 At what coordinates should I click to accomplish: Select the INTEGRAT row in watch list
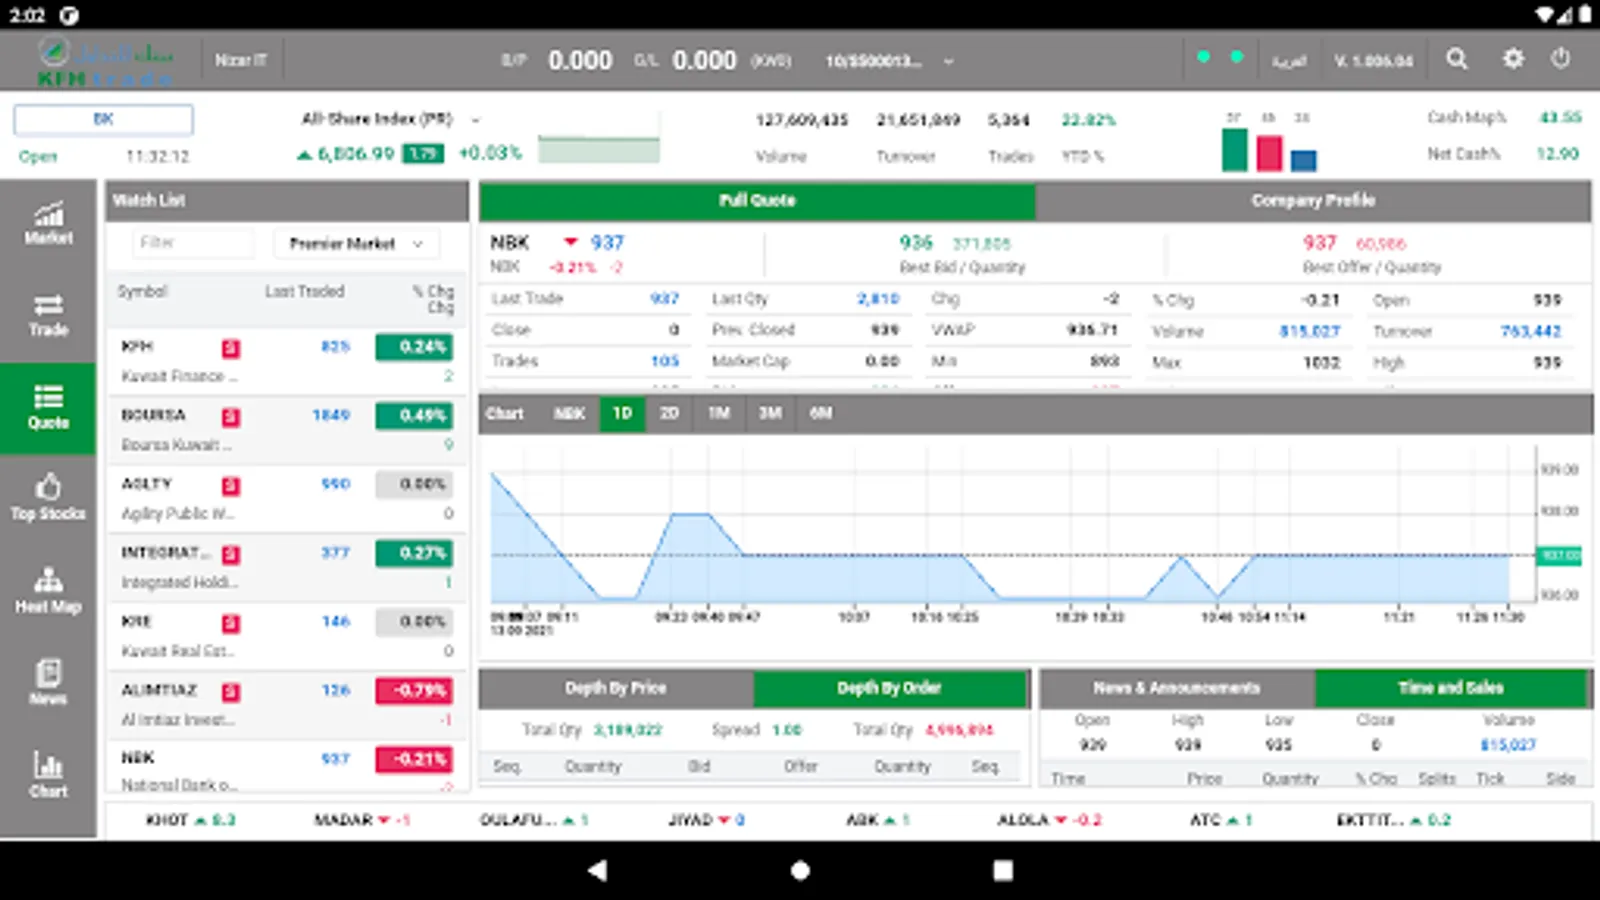287,568
